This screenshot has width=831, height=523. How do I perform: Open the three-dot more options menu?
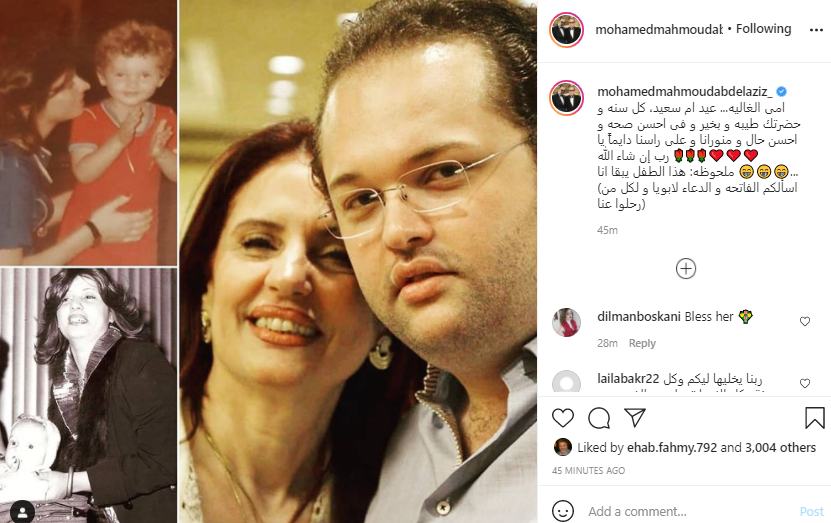[x=816, y=30]
